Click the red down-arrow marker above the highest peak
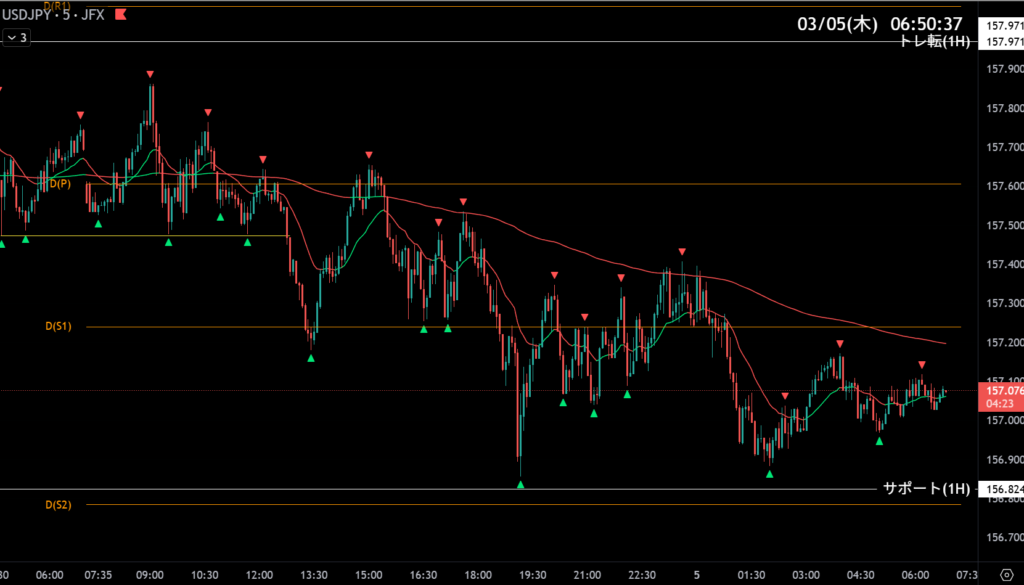The width and height of the screenshot is (1024, 585). [x=150, y=74]
